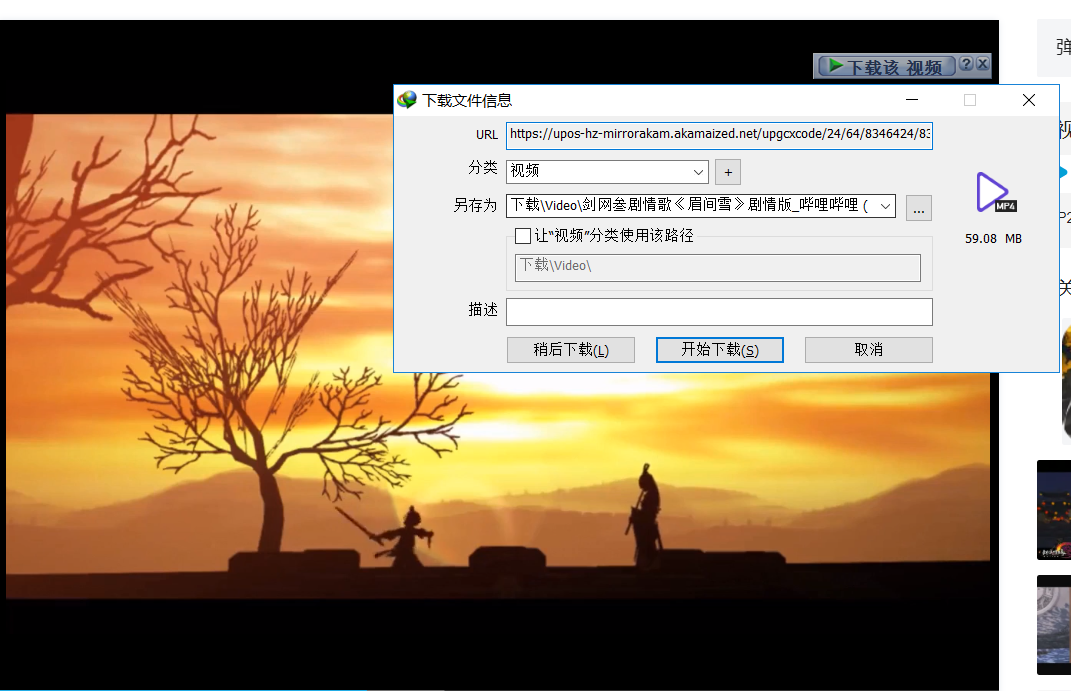
Task: Click the 下载该视频 button above the video
Action: pyautogui.click(x=887, y=67)
